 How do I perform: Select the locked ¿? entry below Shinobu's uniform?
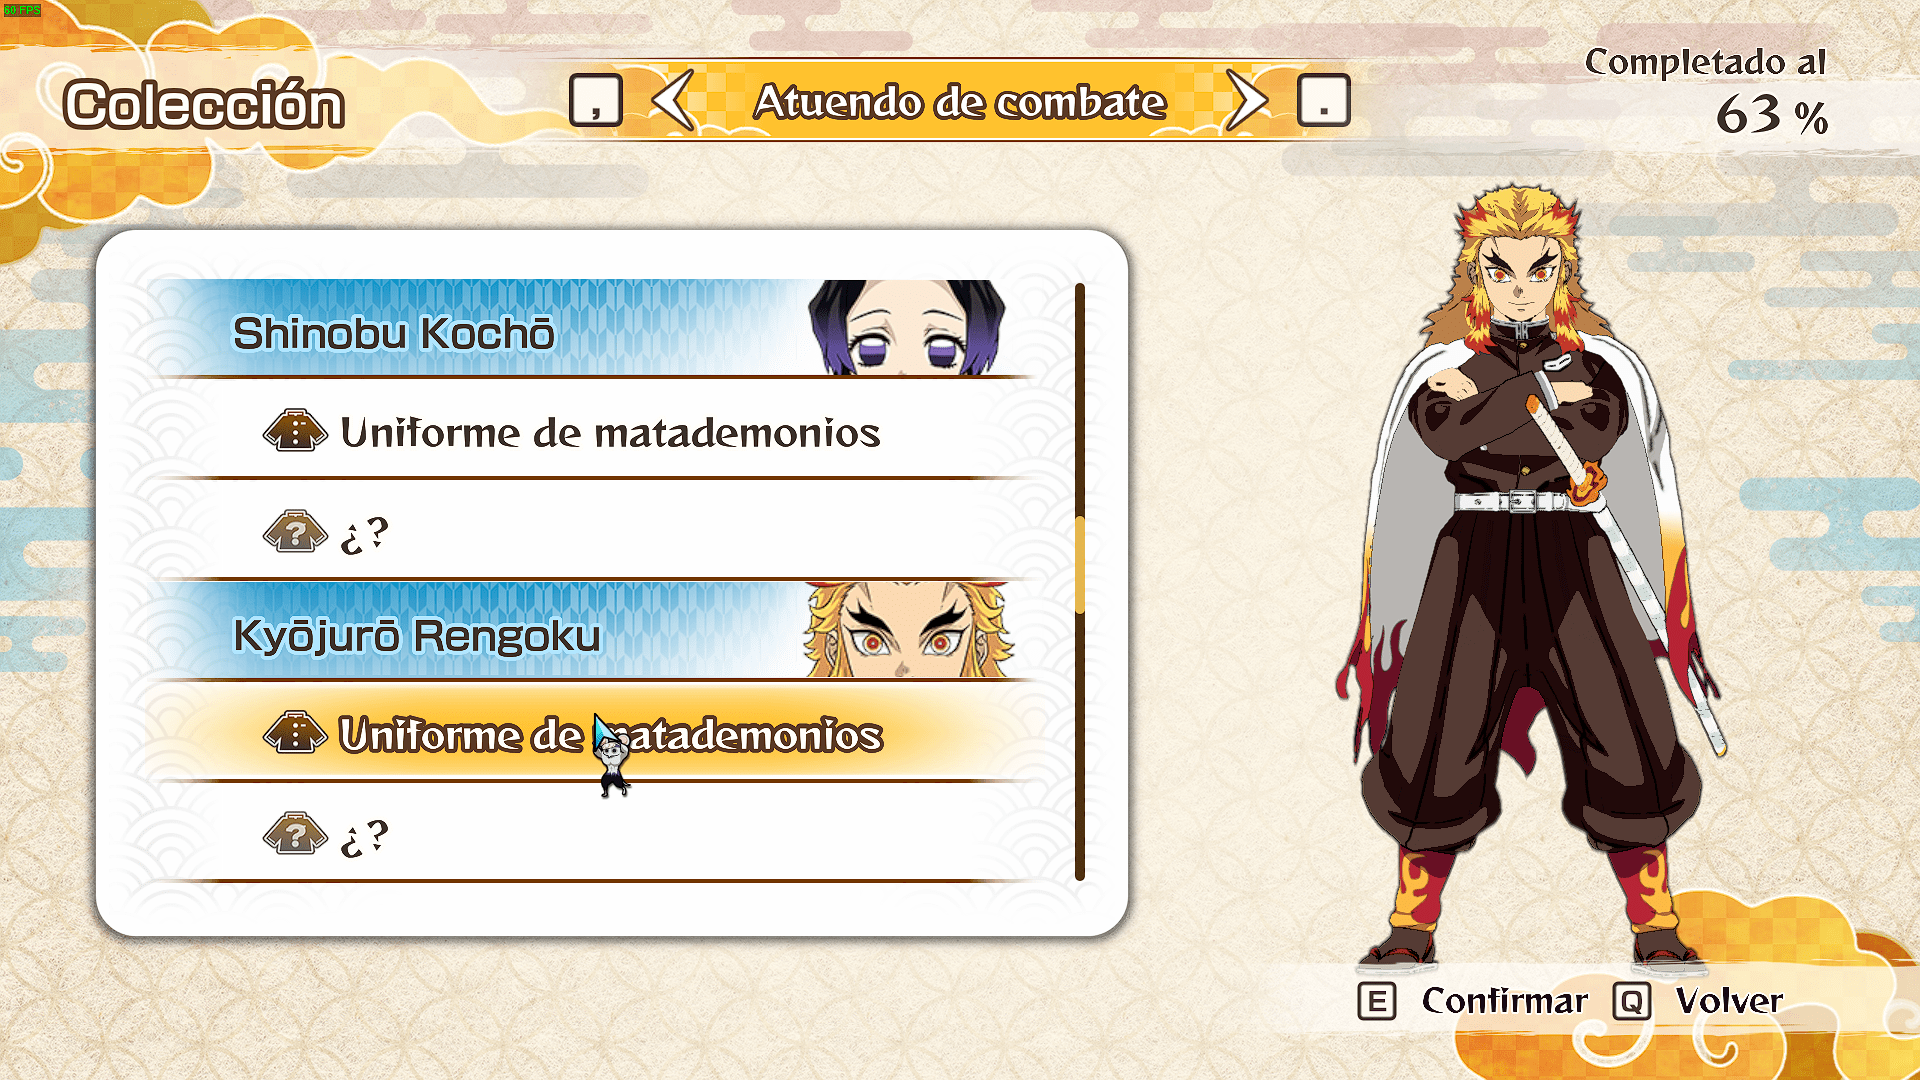pos(595,531)
